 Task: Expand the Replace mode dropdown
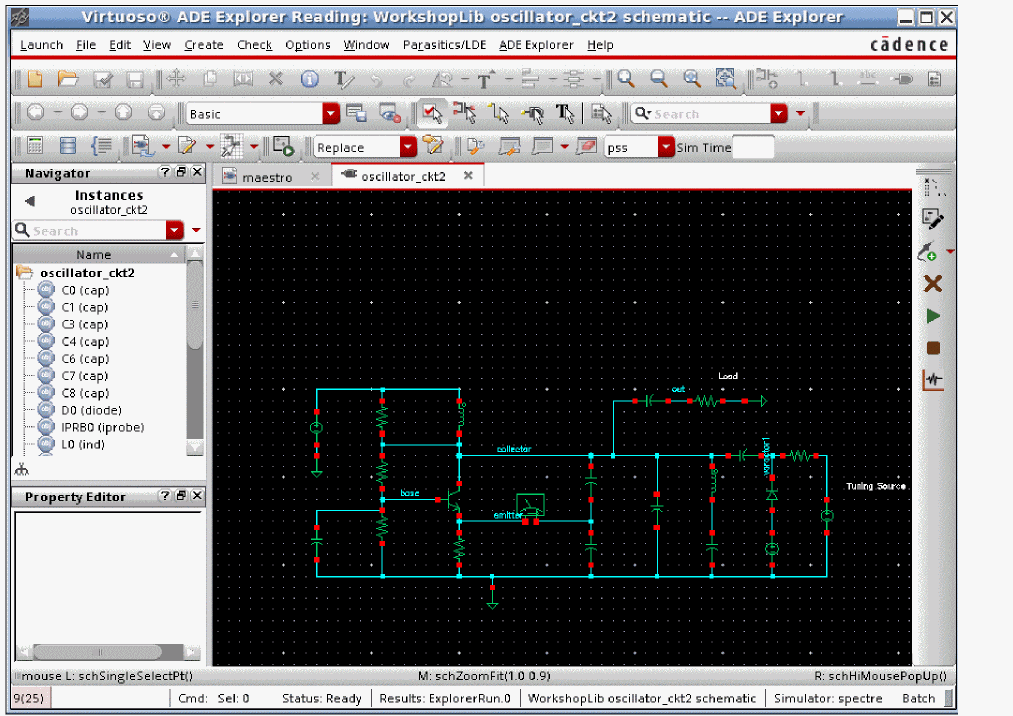coord(407,147)
